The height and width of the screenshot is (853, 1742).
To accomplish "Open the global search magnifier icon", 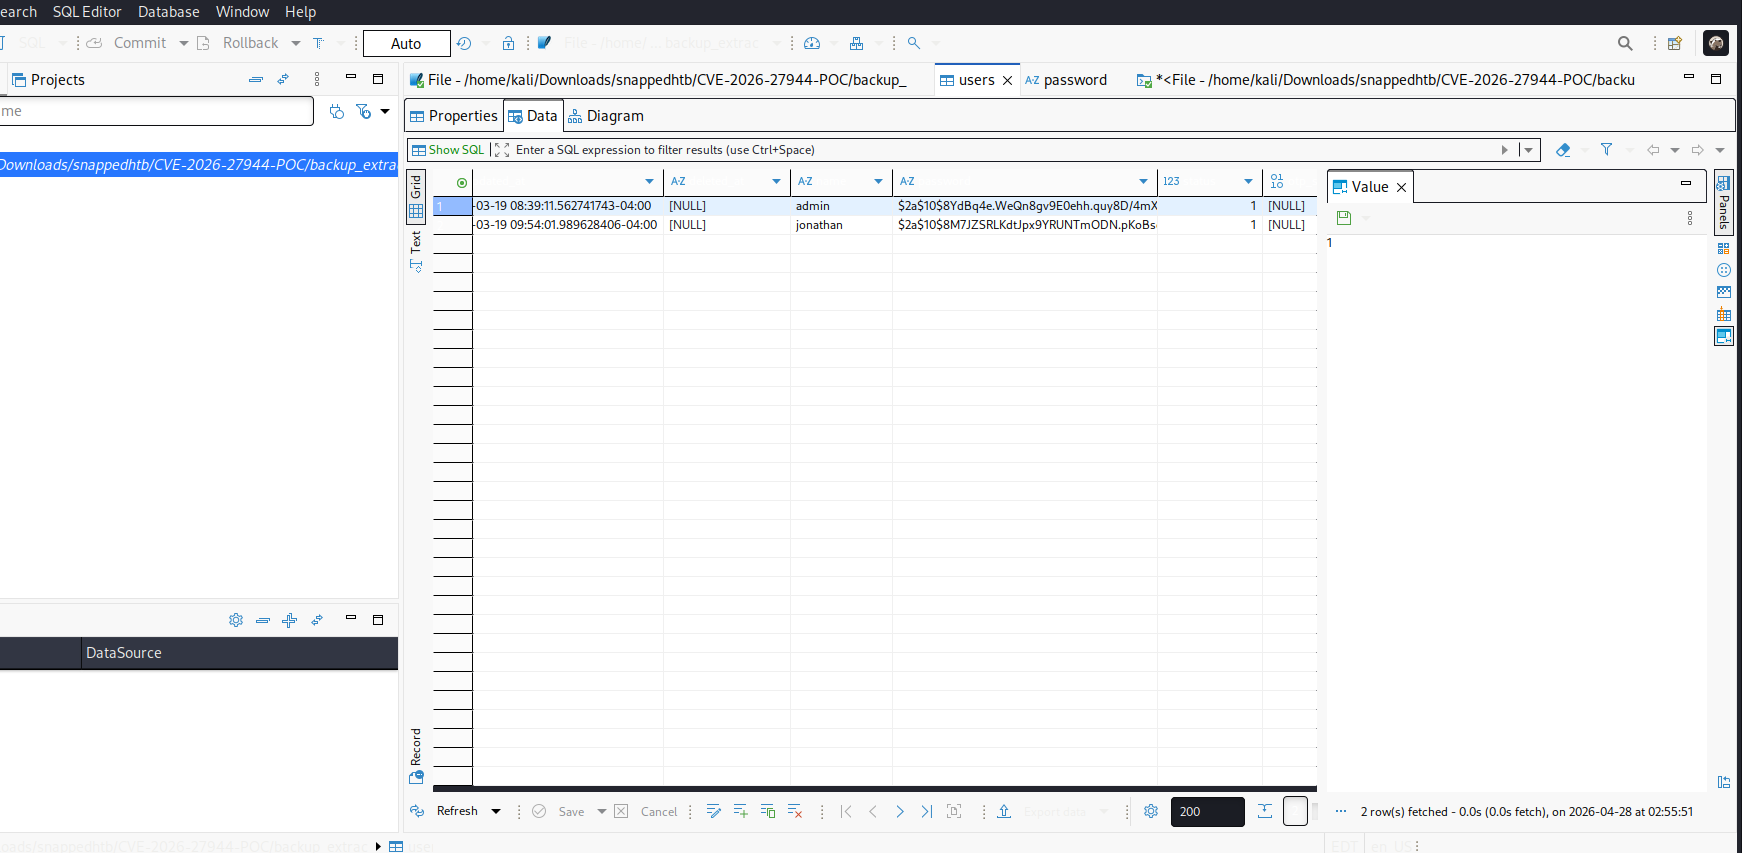I will click(x=1625, y=43).
